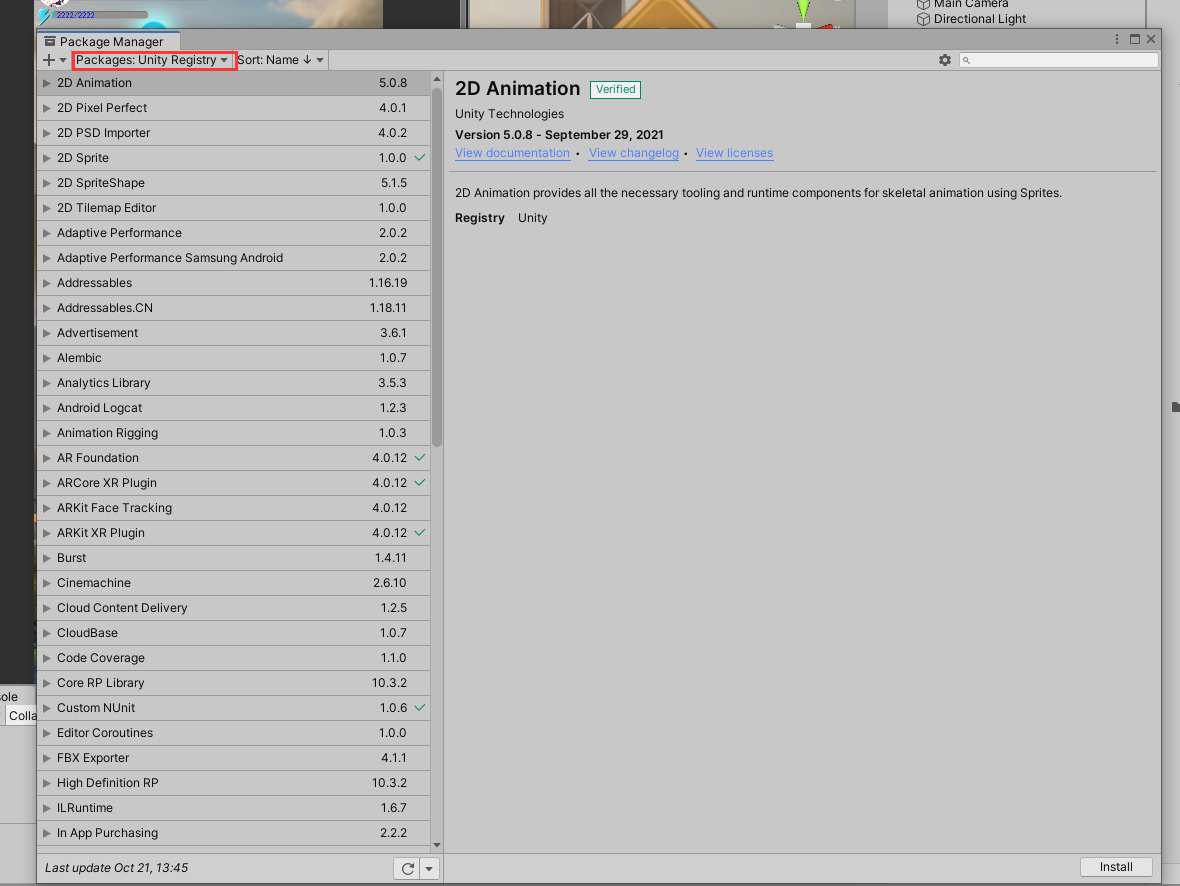The image size is (1180, 886).
Task: Select the Editor Coroutines package
Action: [233, 732]
